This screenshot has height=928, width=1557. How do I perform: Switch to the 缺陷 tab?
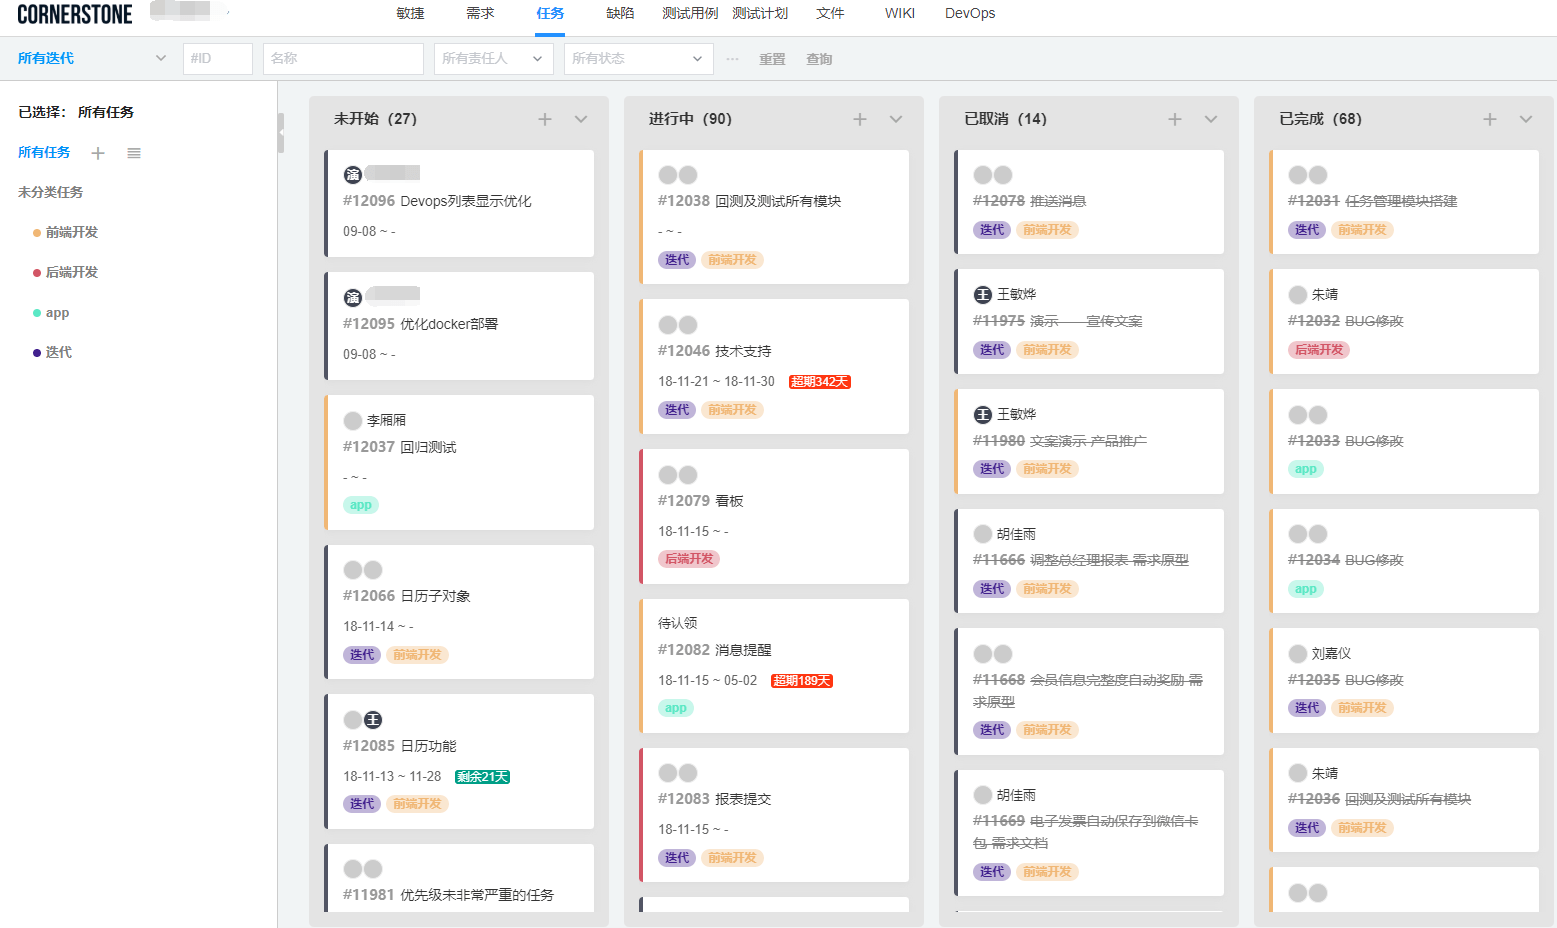[620, 13]
